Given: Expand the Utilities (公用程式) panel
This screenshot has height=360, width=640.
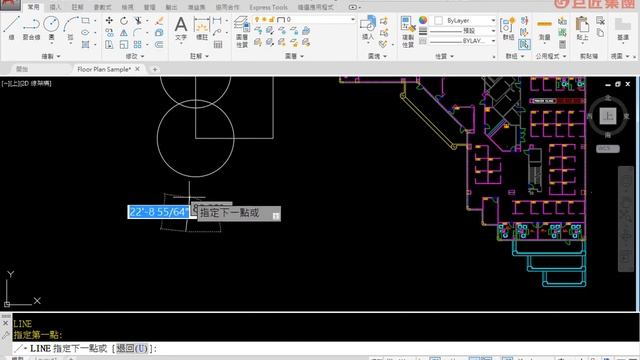Looking at the screenshot, I should (551, 56).
